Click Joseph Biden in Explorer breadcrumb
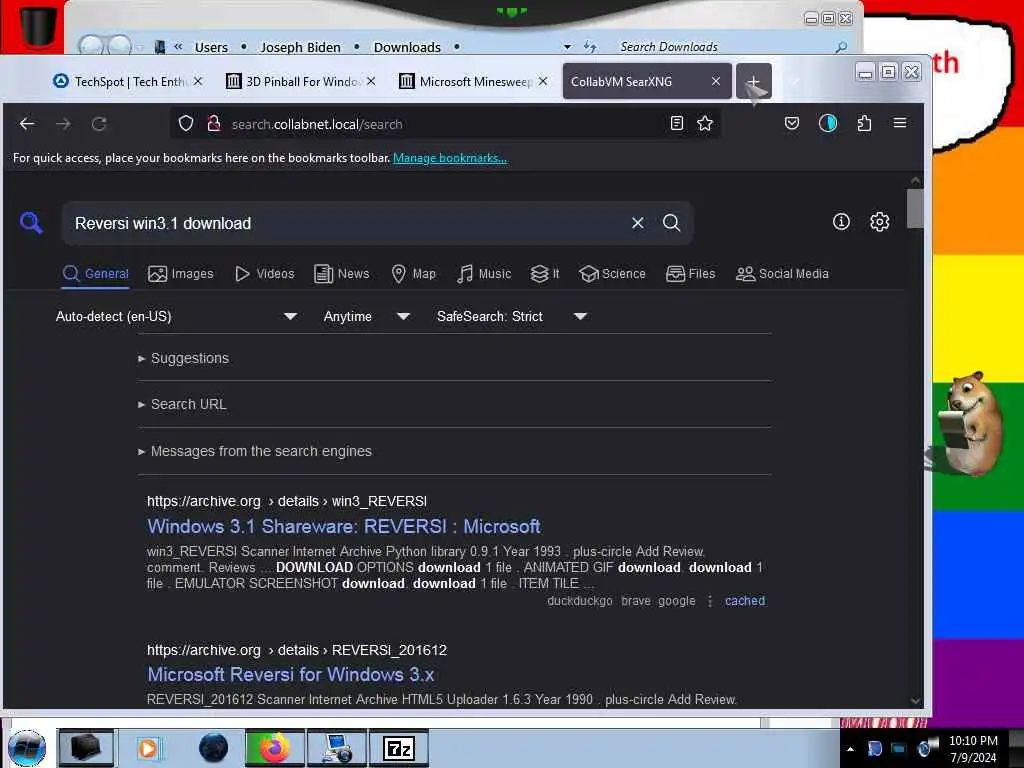1024x768 pixels. tap(300, 47)
